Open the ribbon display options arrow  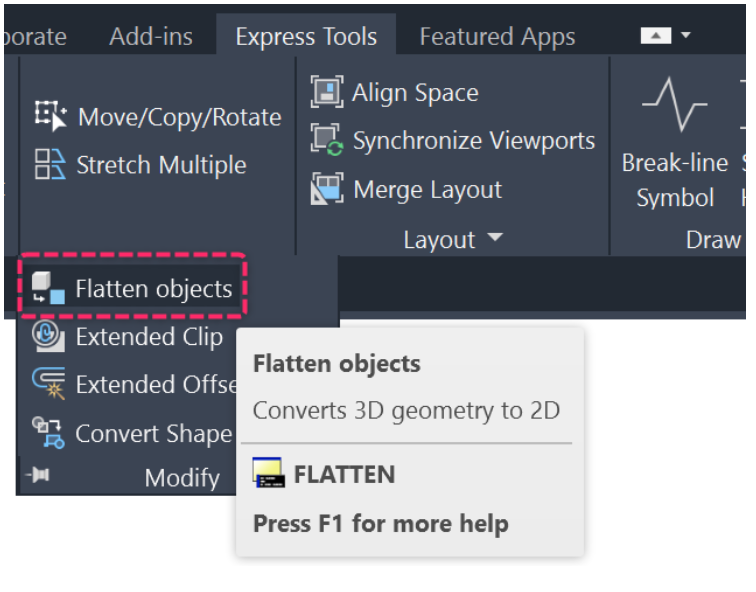686,36
